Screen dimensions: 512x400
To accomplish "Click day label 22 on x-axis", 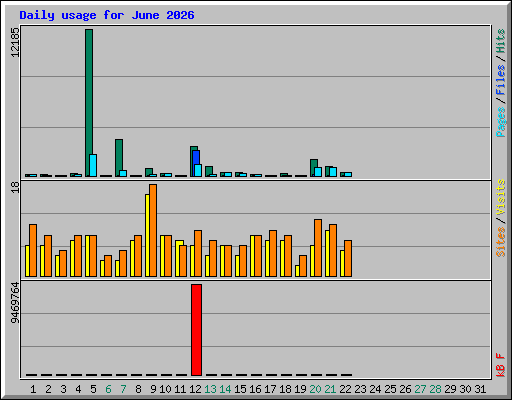I will click(345, 389).
